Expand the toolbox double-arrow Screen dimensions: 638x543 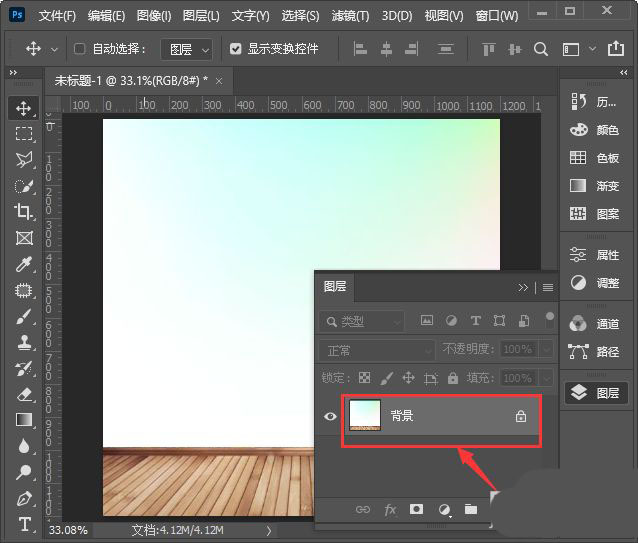pos(13,72)
